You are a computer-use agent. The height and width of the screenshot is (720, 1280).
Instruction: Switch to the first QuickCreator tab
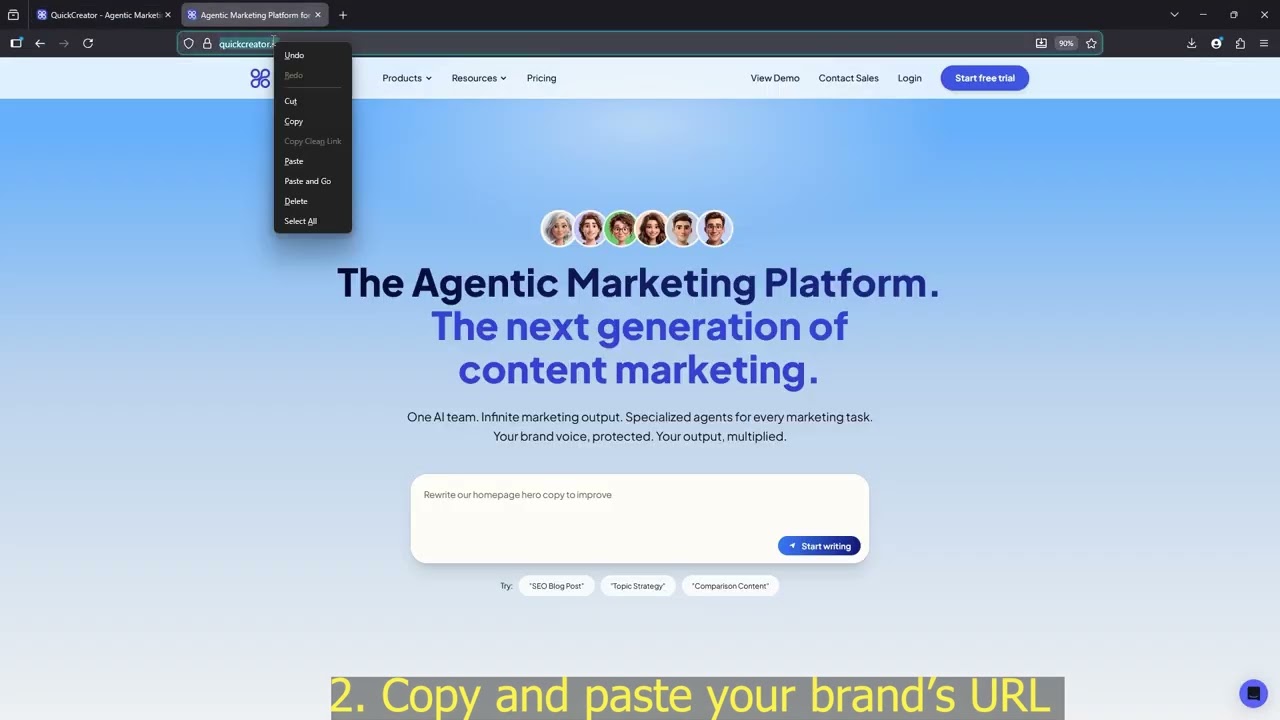[x=103, y=15]
